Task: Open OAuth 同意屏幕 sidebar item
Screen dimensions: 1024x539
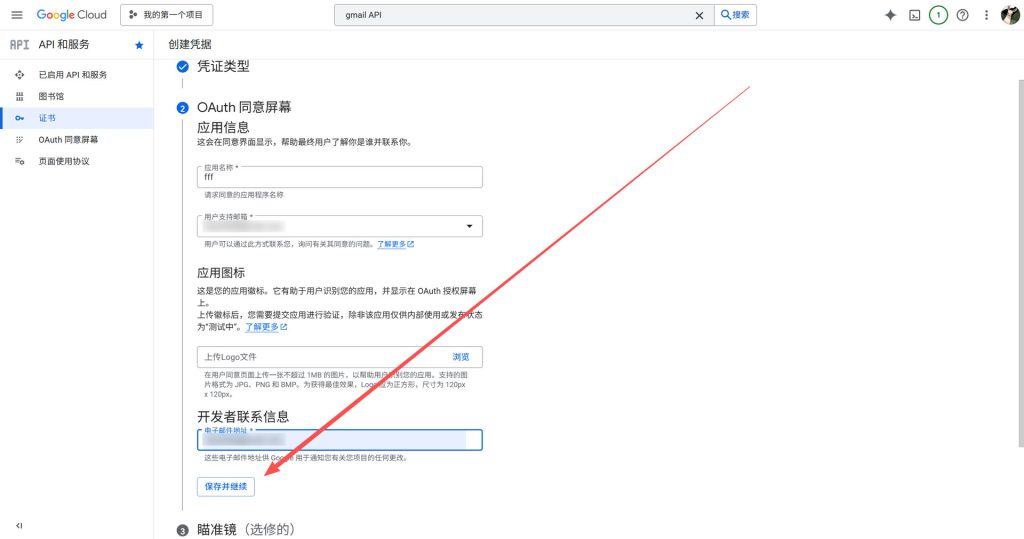Action: 68,140
